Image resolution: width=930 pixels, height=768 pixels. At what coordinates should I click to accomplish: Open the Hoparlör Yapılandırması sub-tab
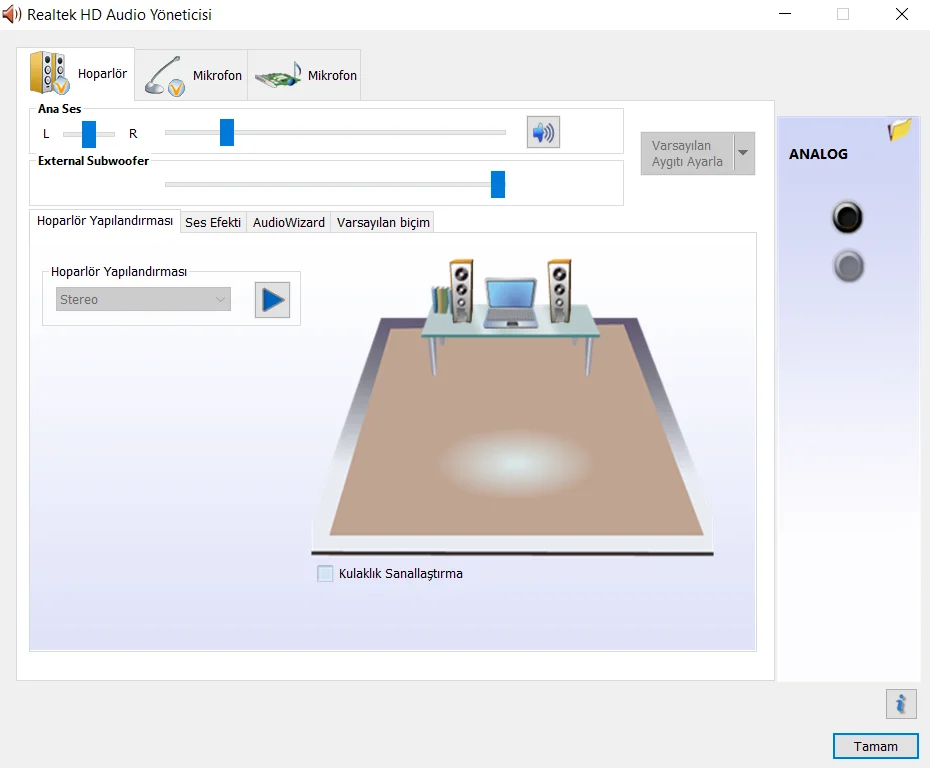coord(105,221)
